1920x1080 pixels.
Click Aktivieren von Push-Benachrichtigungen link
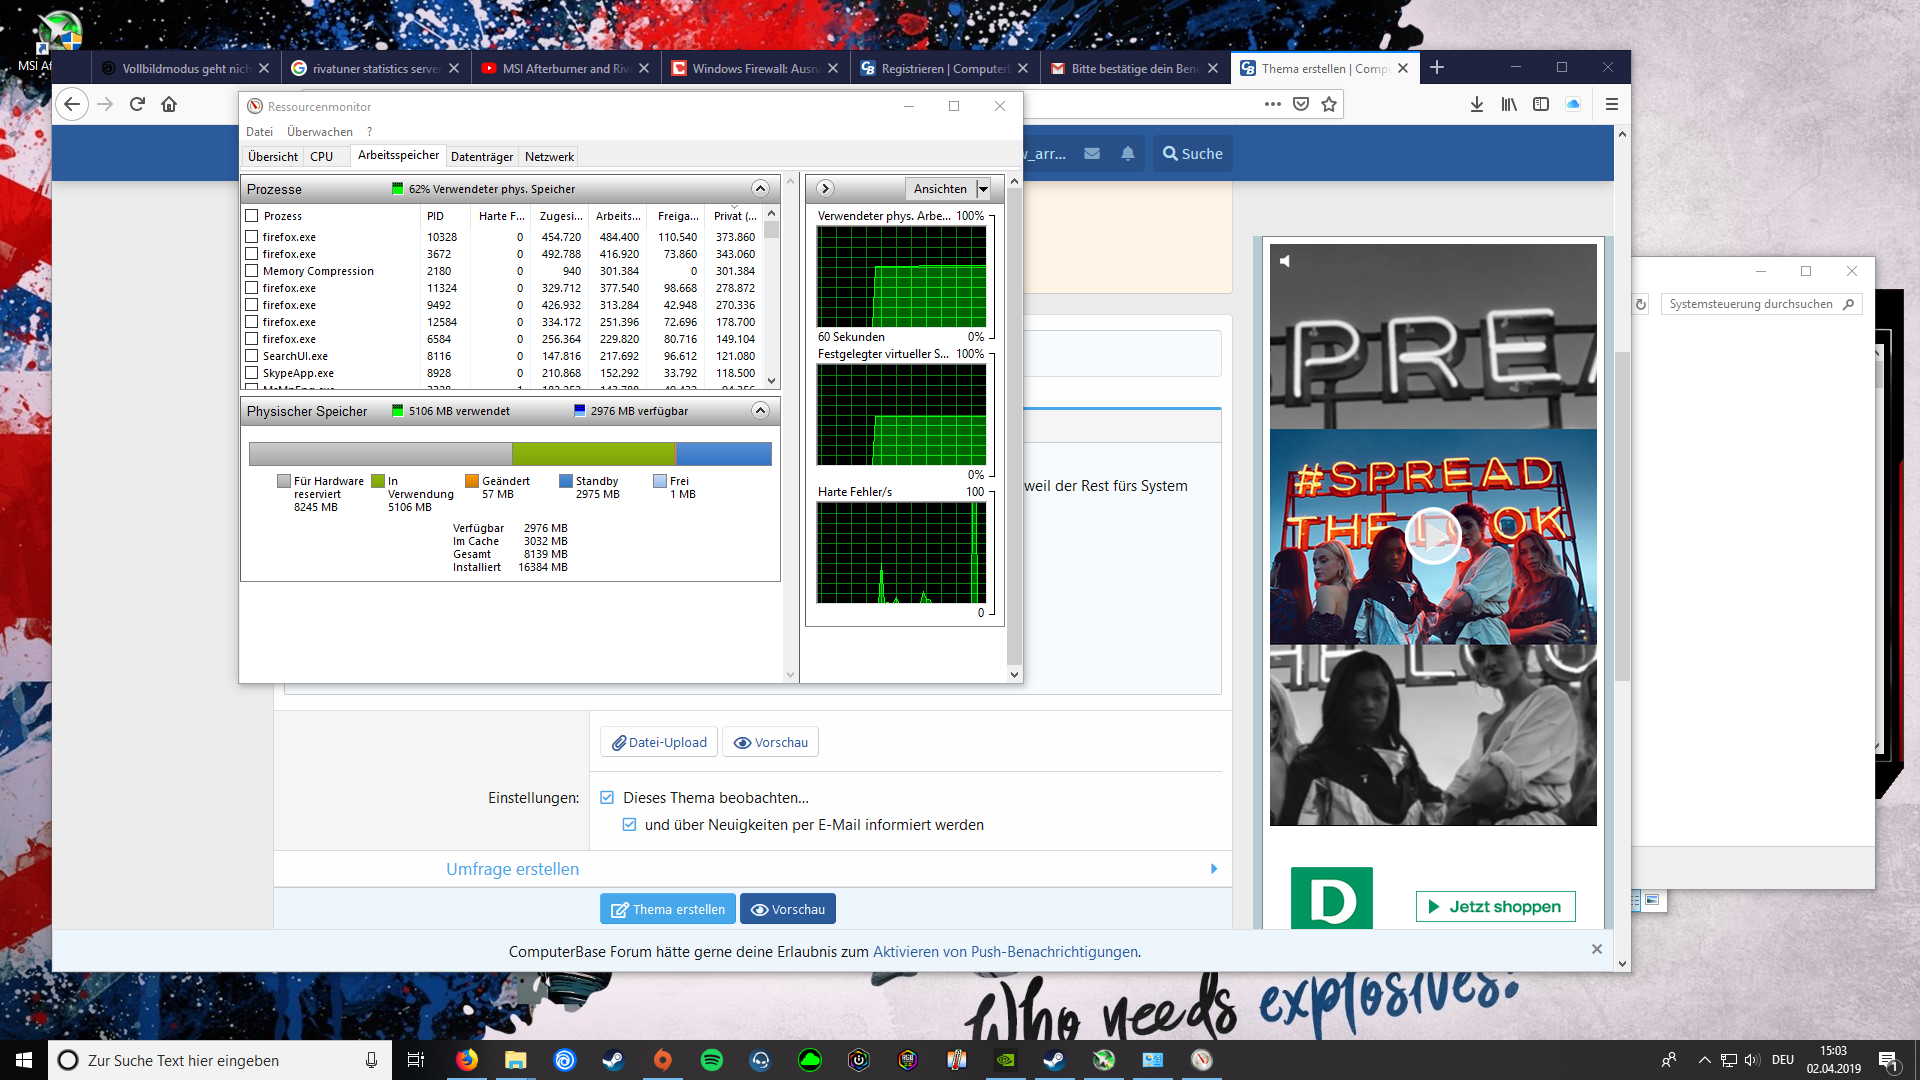click(x=1005, y=952)
